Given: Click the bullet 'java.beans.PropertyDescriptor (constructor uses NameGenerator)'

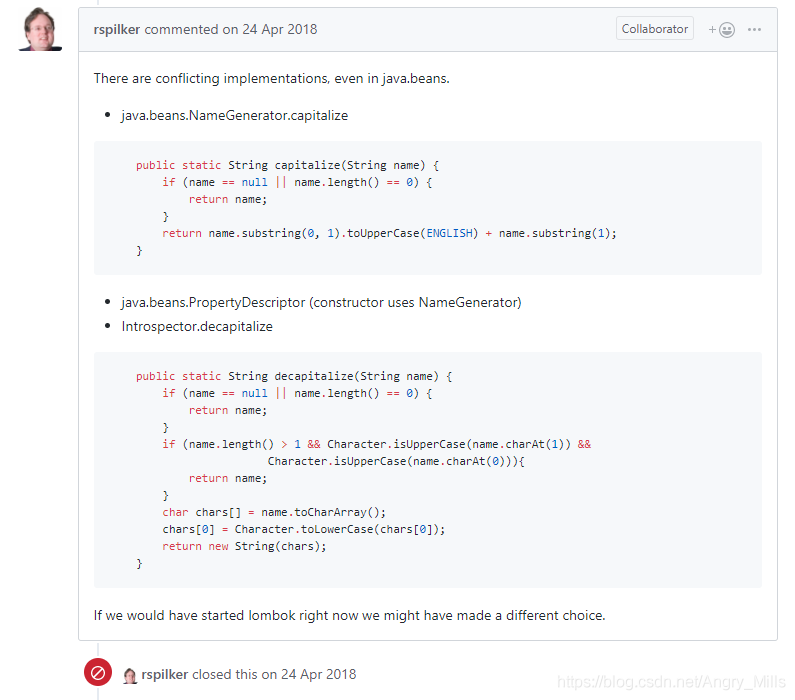Looking at the screenshot, I should pyautogui.click(x=321, y=303).
